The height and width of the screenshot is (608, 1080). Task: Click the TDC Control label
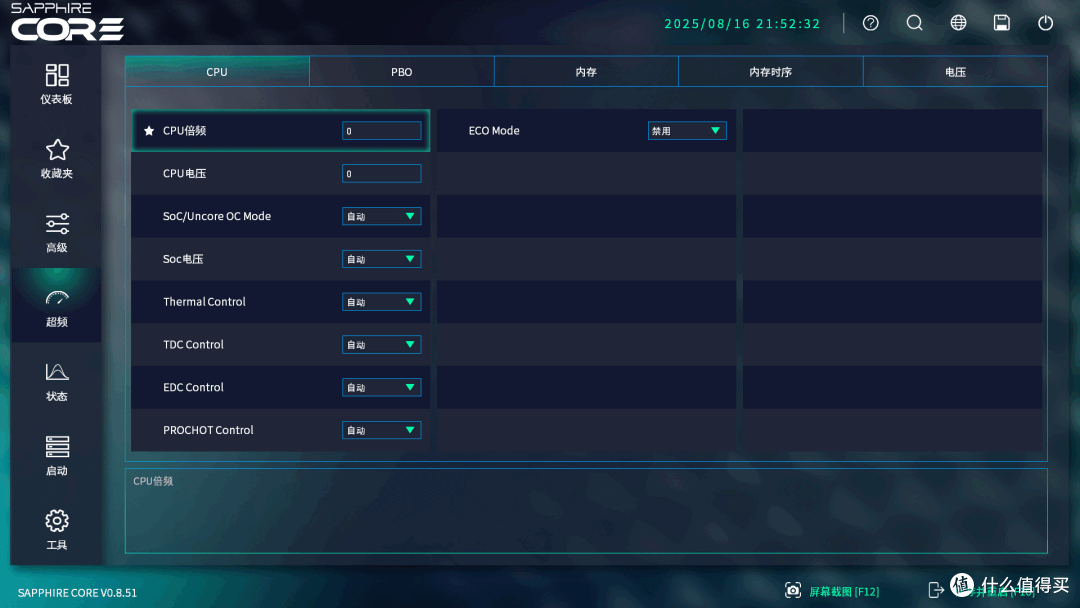coord(194,344)
